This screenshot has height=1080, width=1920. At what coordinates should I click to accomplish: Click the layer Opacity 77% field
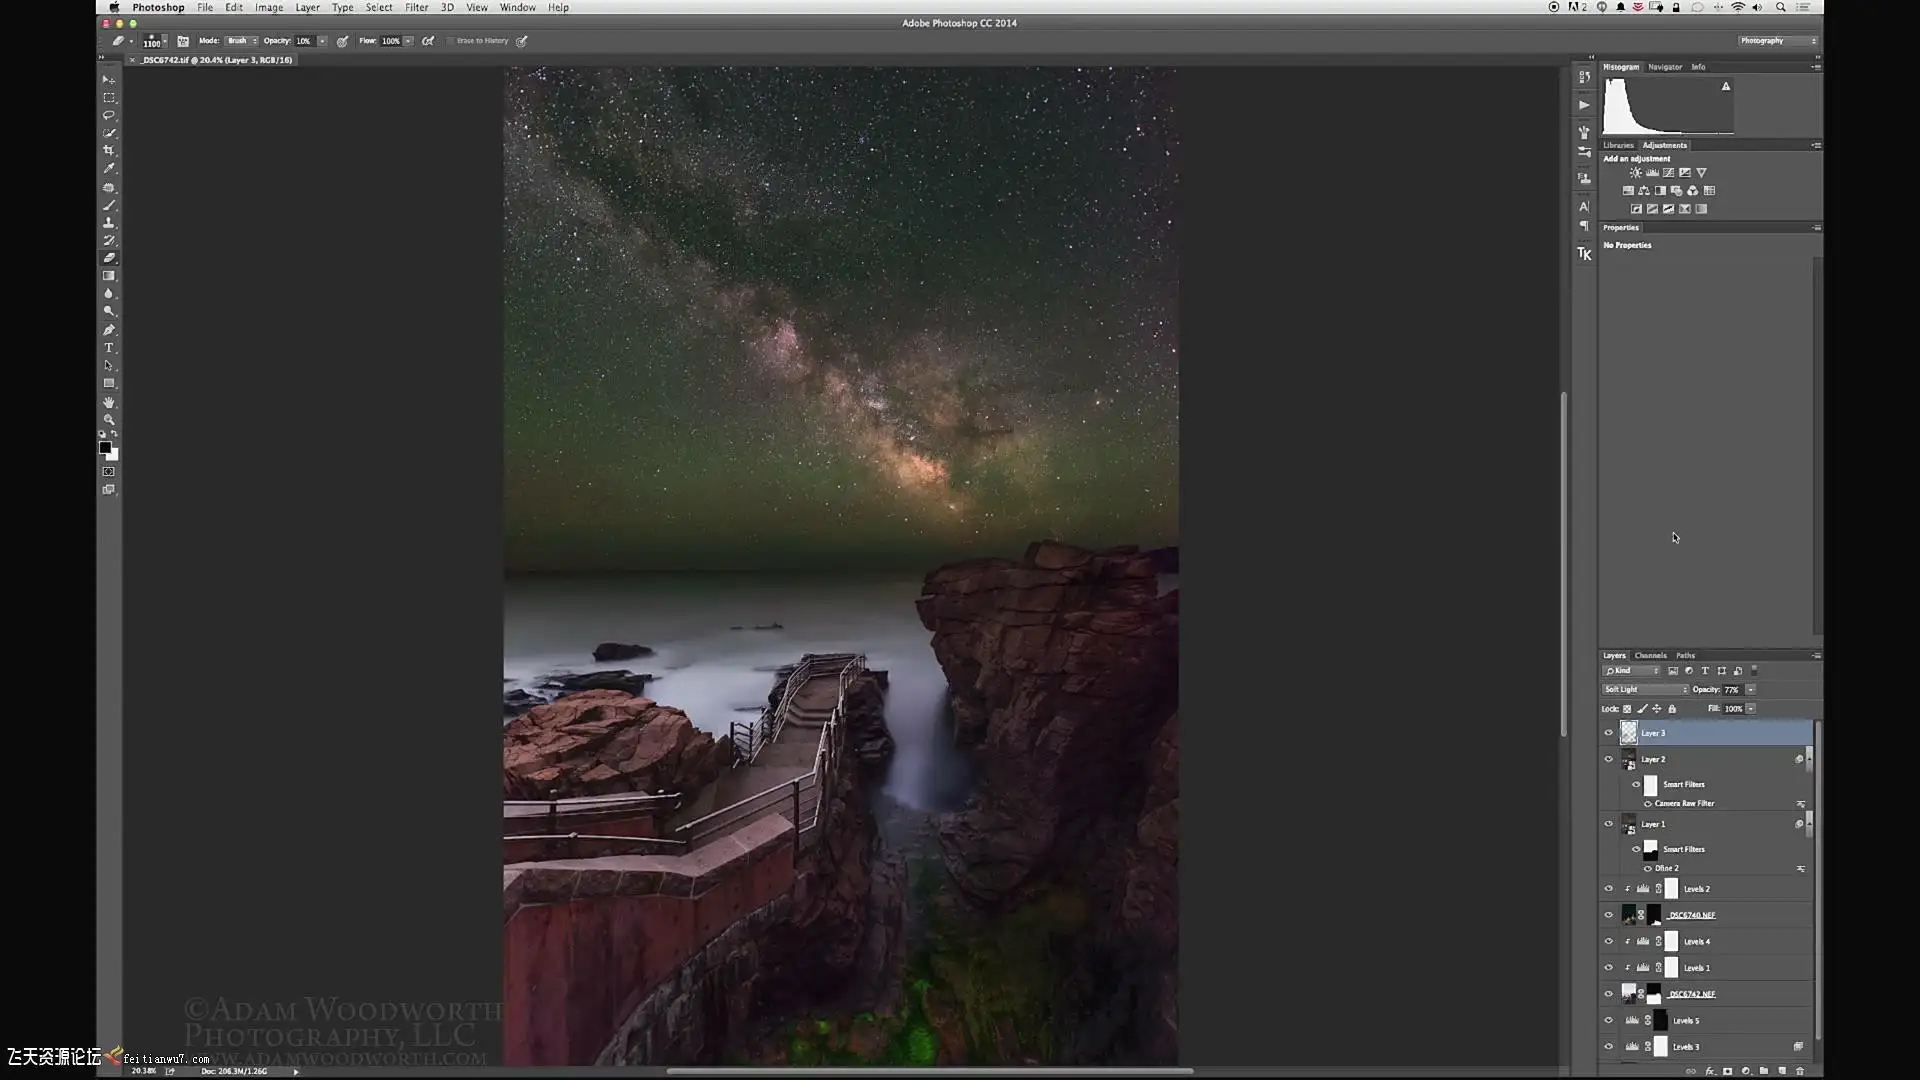pos(1731,689)
